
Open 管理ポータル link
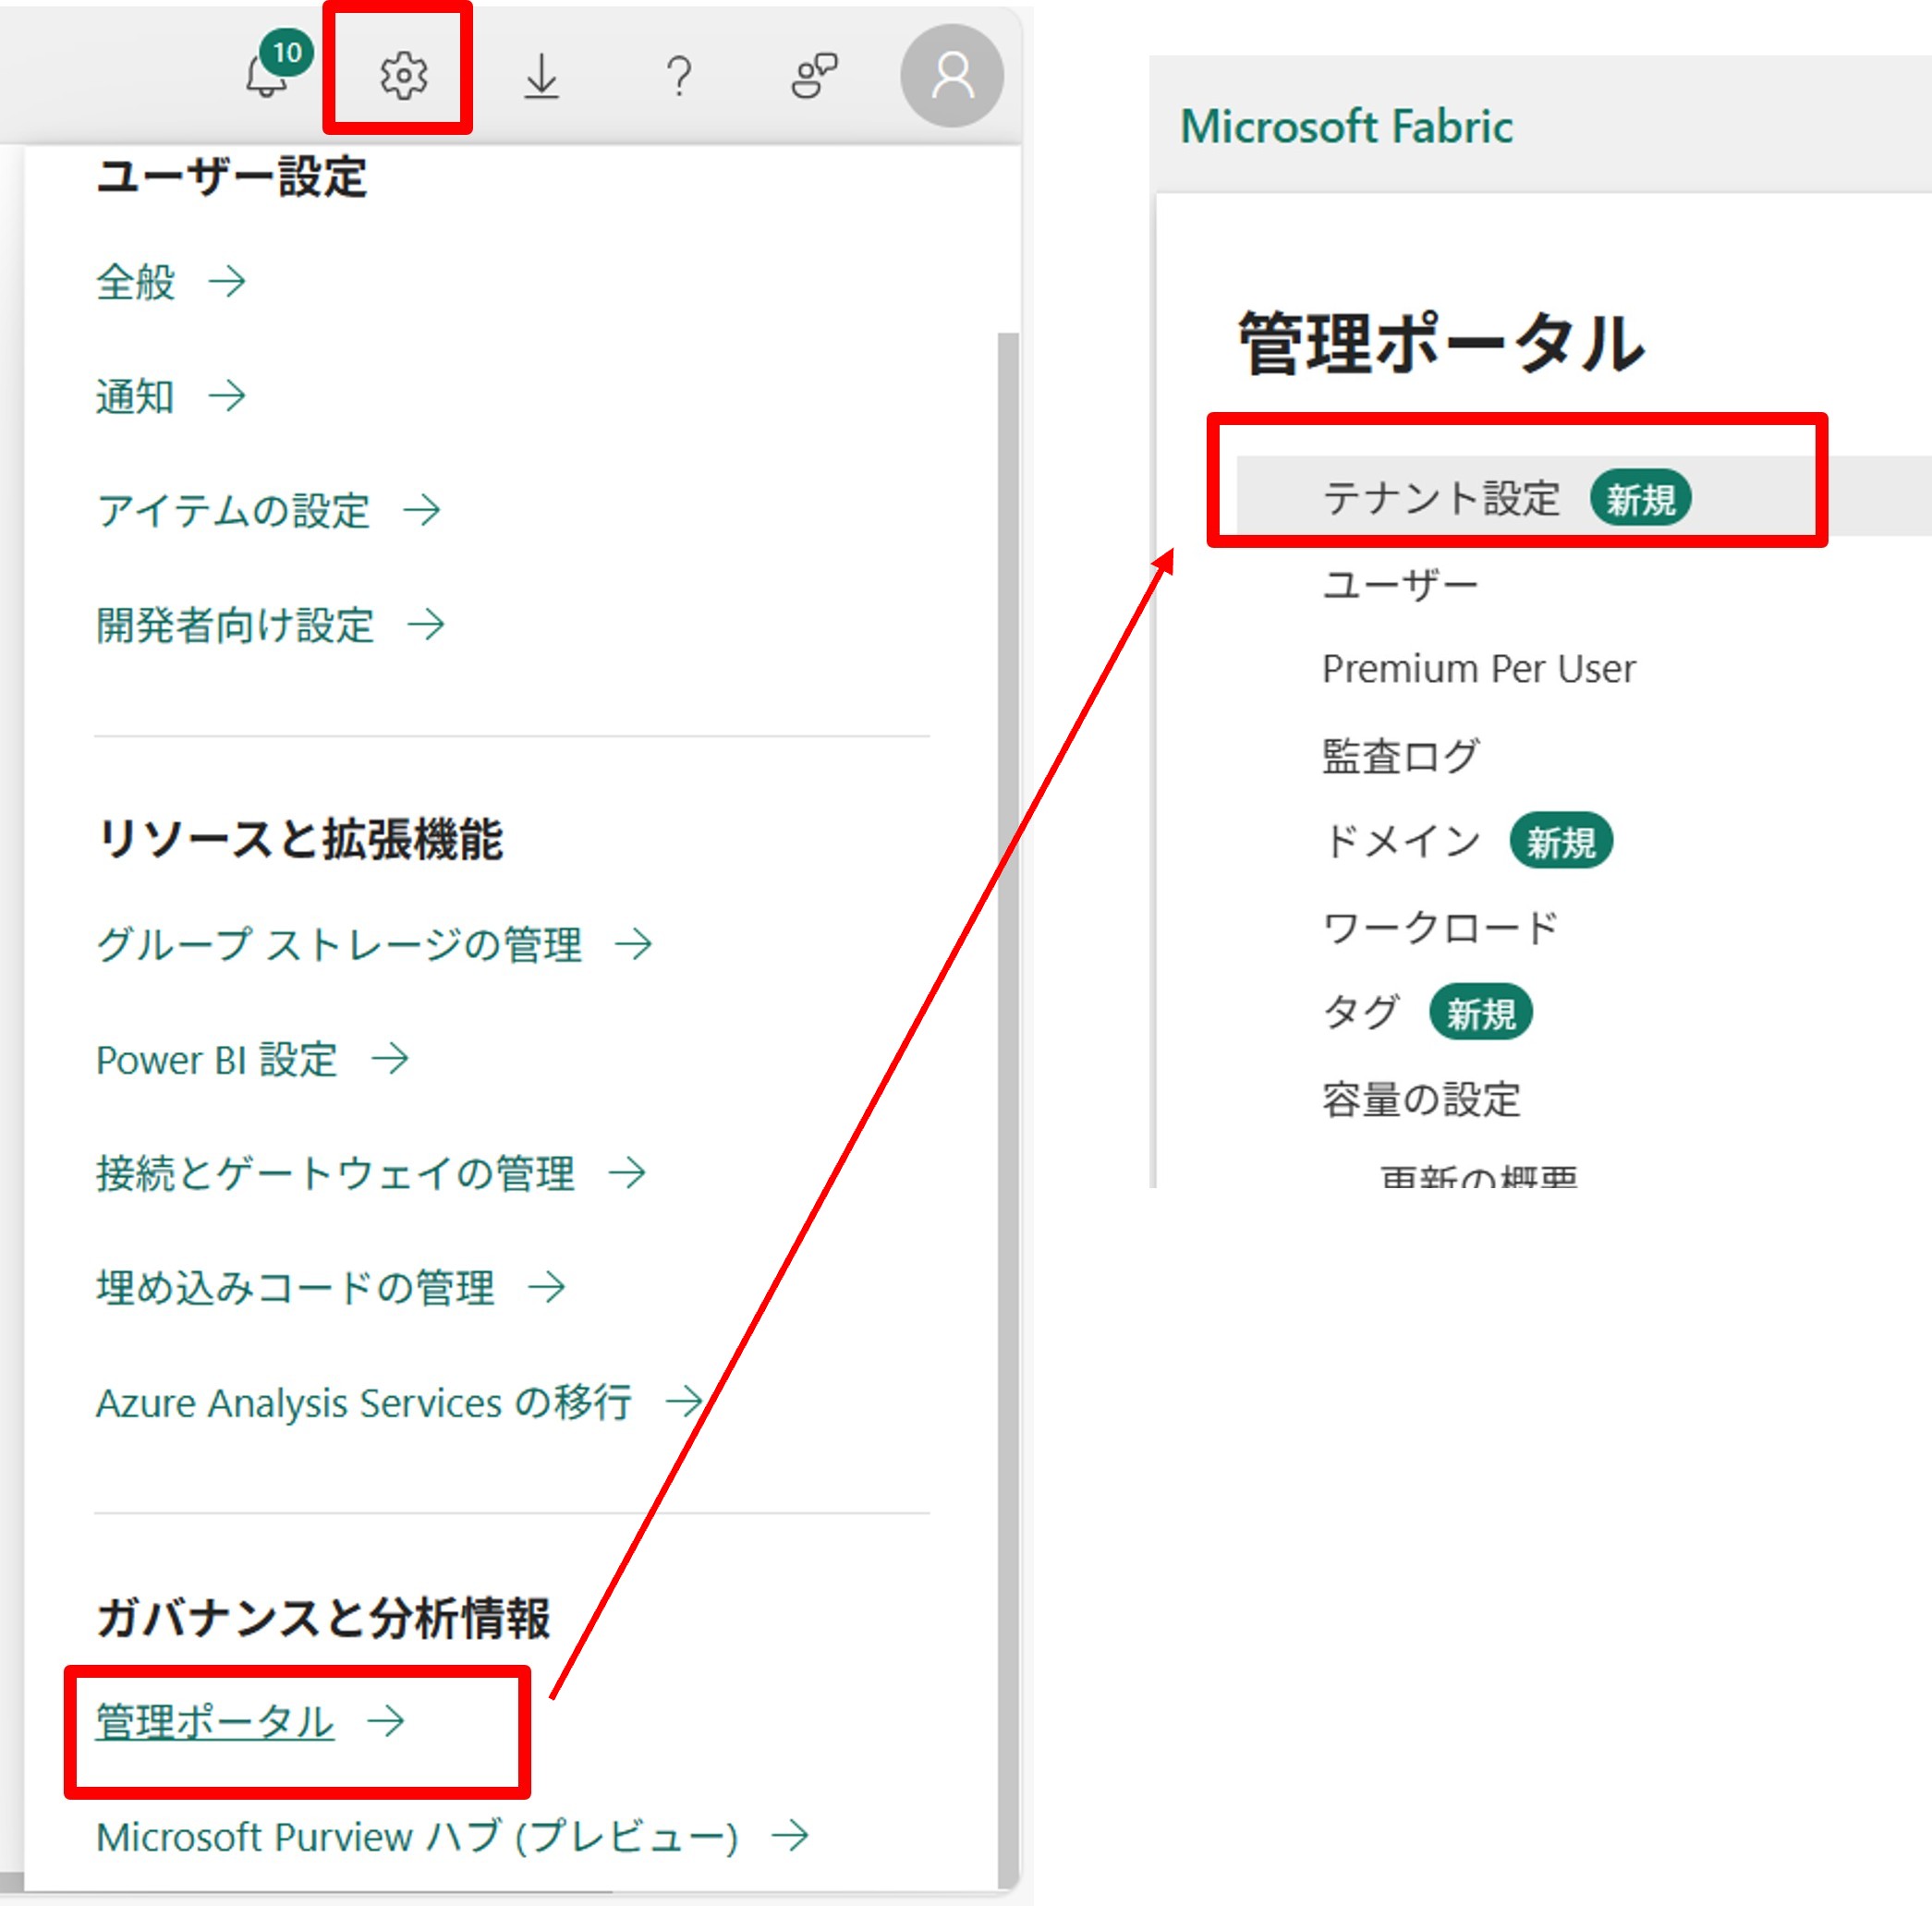(251, 1721)
